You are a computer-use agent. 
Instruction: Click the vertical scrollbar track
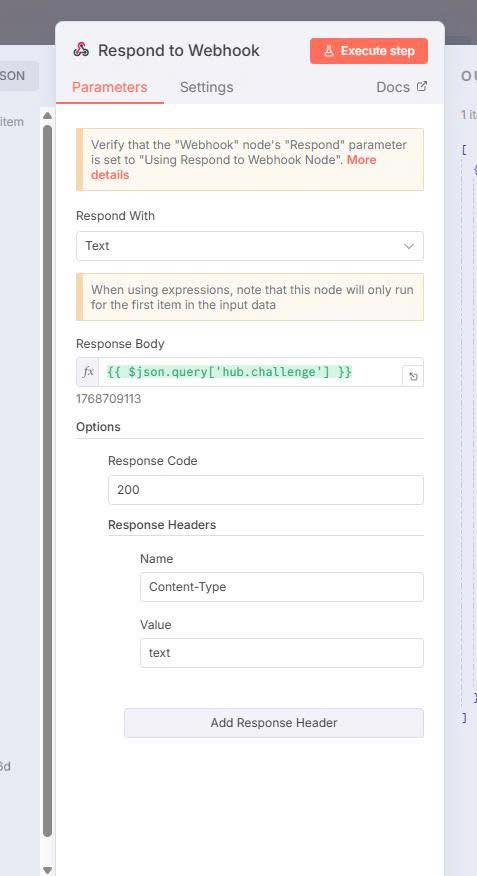(x=47, y=480)
